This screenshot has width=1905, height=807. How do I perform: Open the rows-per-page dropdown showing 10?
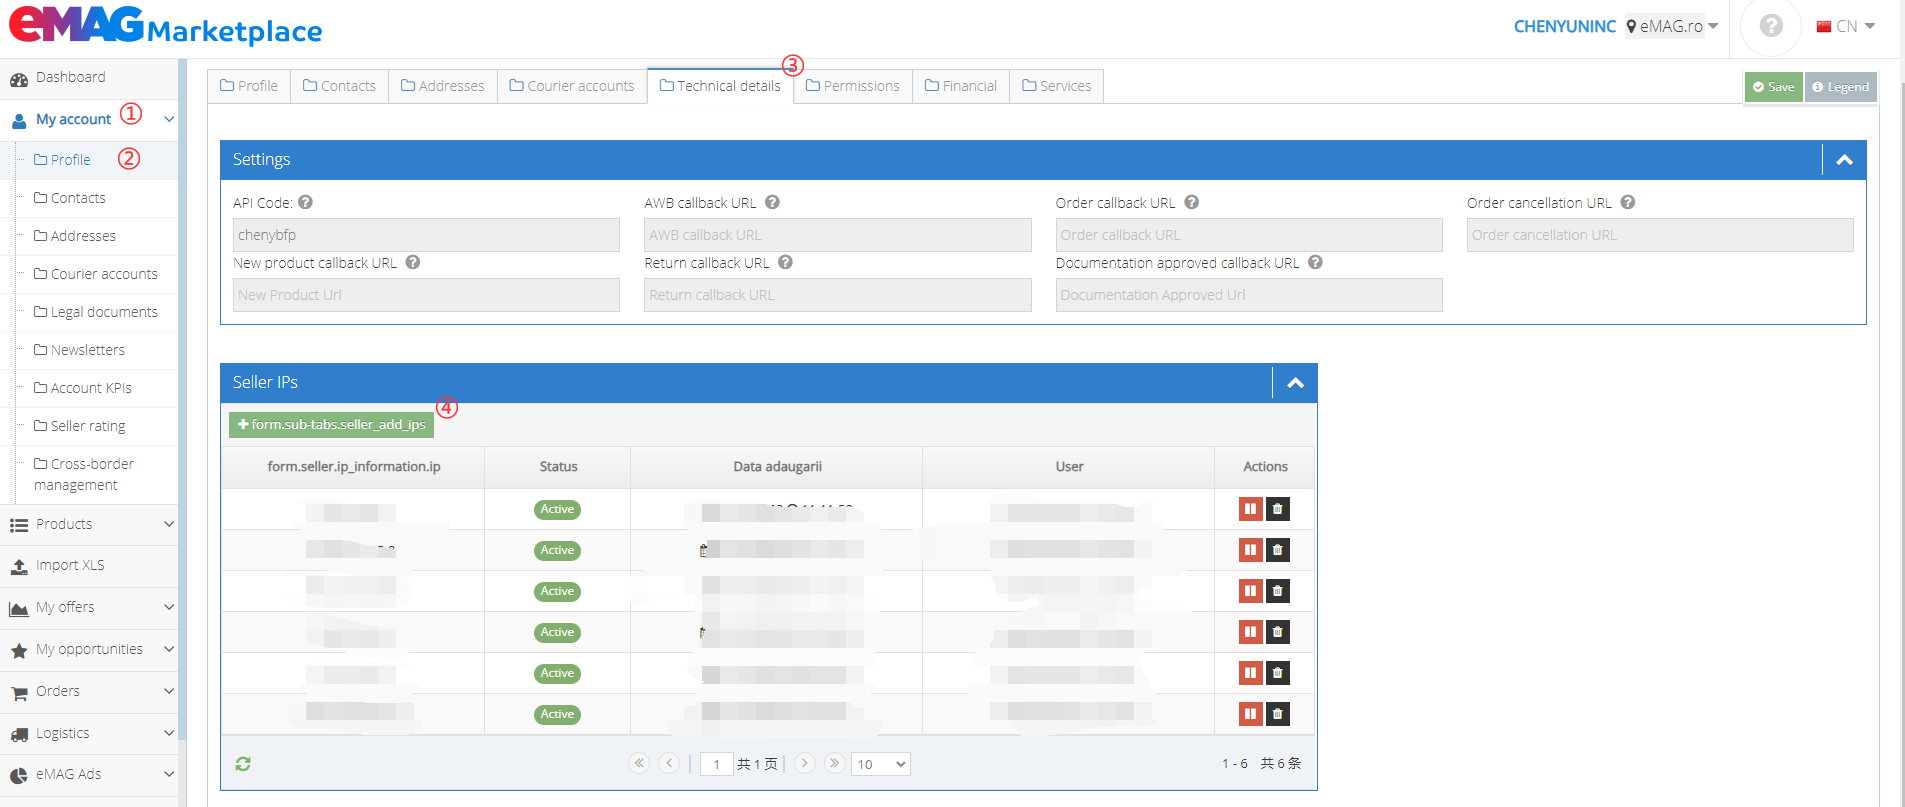click(x=880, y=764)
